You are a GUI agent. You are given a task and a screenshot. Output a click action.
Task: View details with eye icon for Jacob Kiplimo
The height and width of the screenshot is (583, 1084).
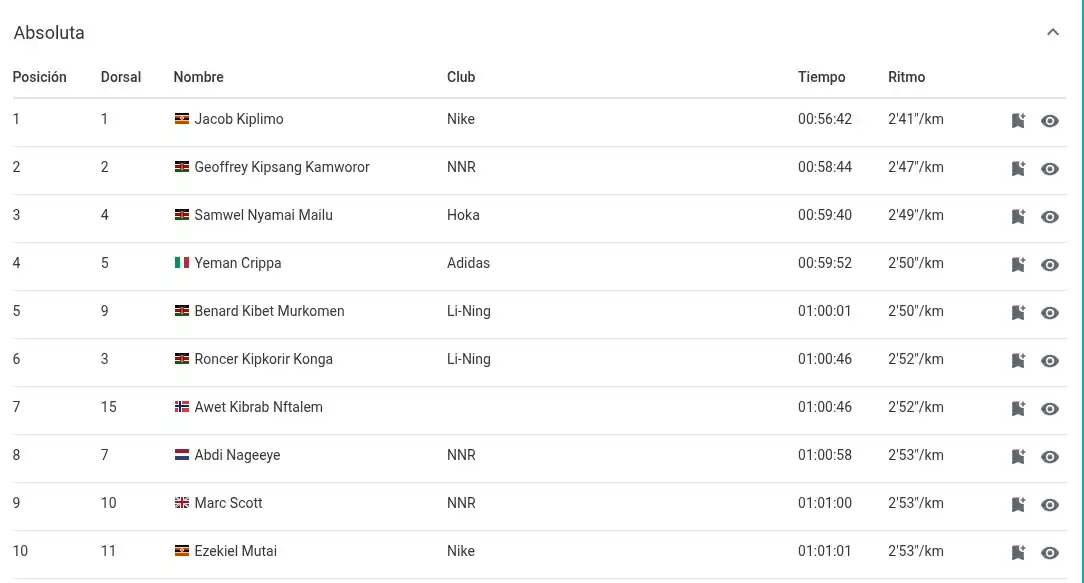click(x=1050, y=121)
